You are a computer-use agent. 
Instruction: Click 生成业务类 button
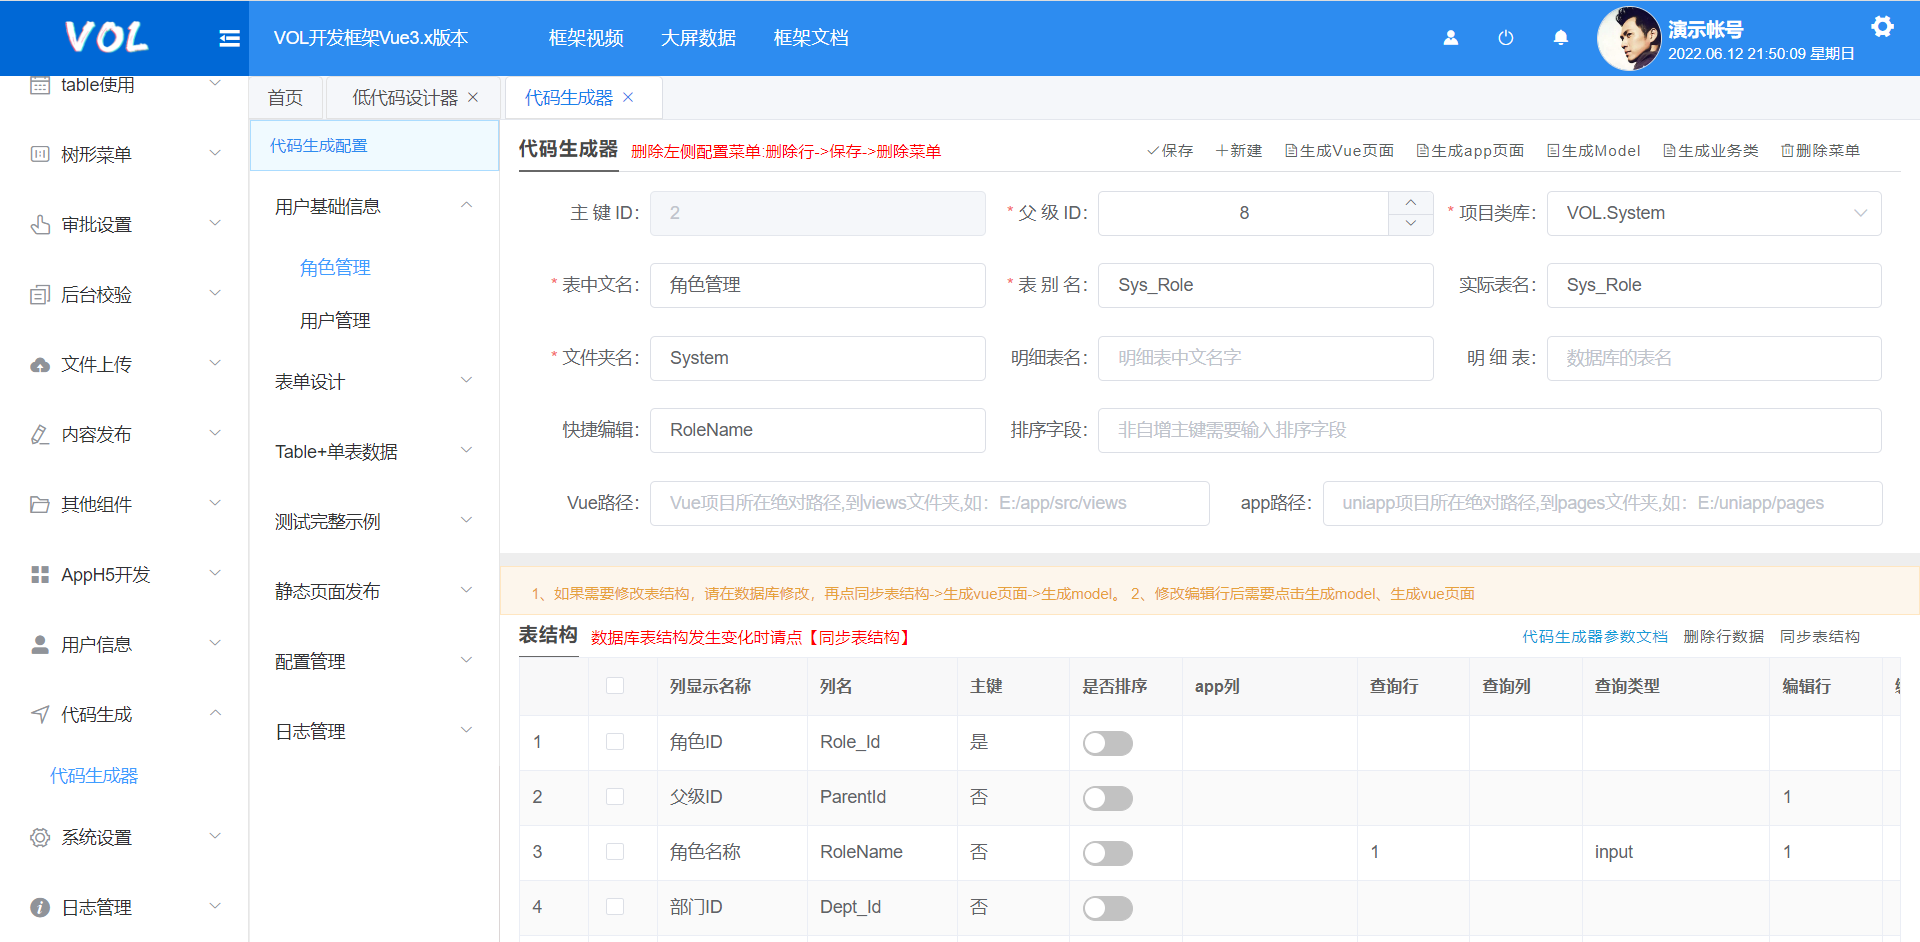[1711, 151]
